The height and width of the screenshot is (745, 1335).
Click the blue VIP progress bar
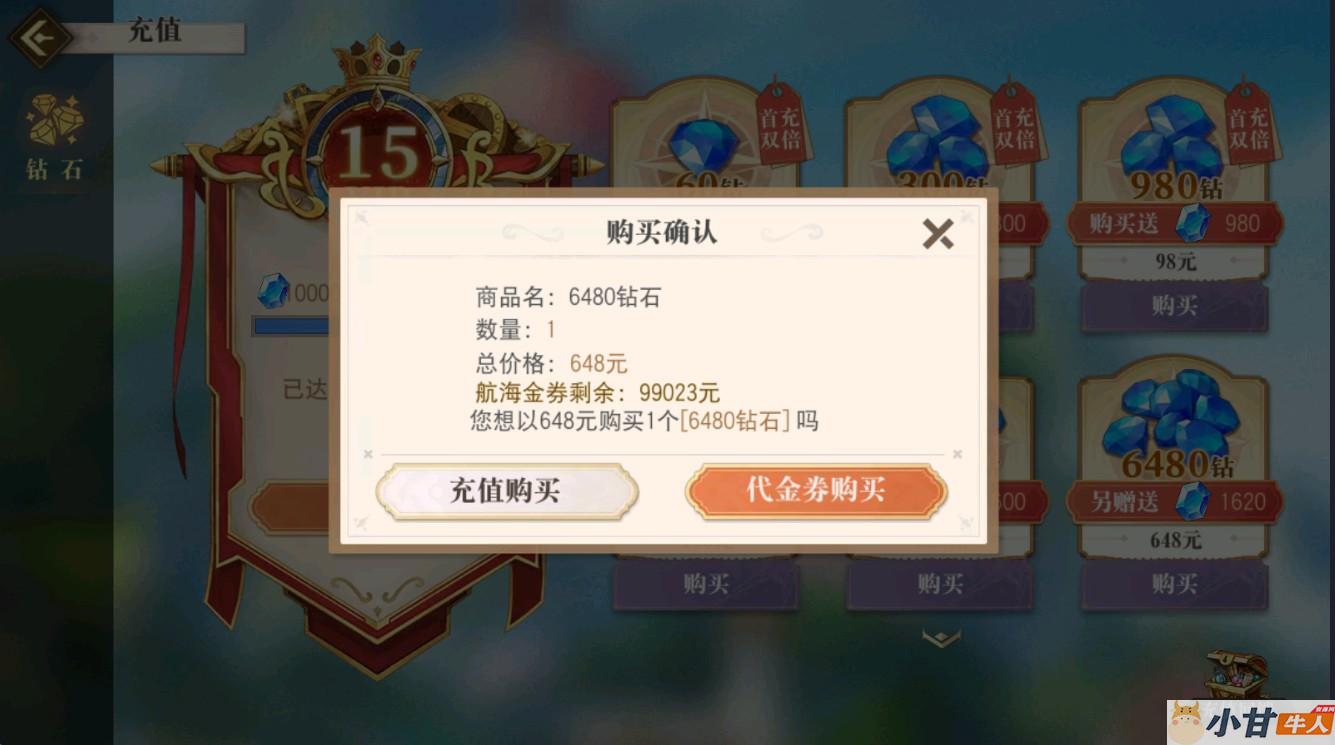point(291,326)
